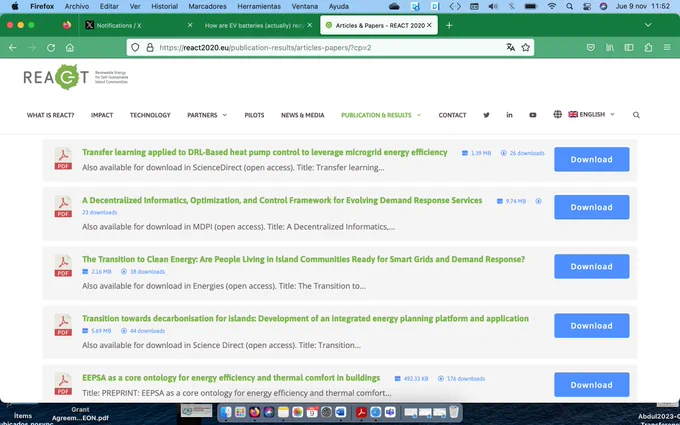Go back to the previous page
Viewport: 680px width, 425px height.
pos(13,48)
